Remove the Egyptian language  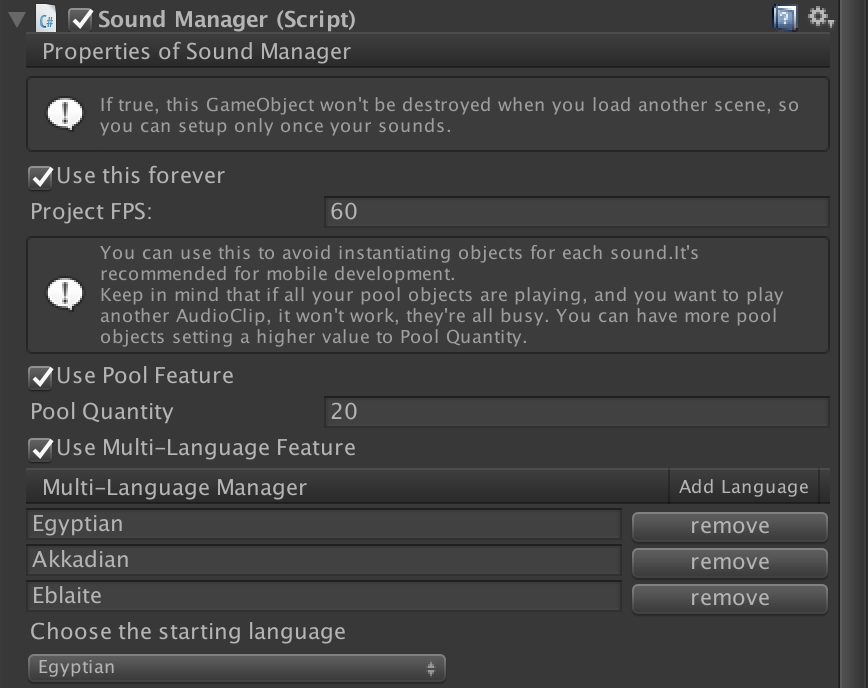pyautogui.click(x=729, y=526)
